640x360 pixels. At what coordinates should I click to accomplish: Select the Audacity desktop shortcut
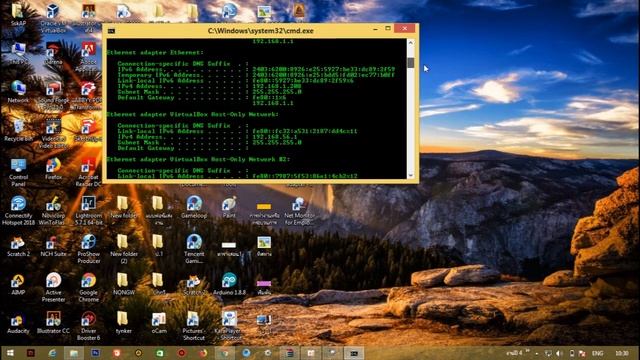(x=18, y=322)
